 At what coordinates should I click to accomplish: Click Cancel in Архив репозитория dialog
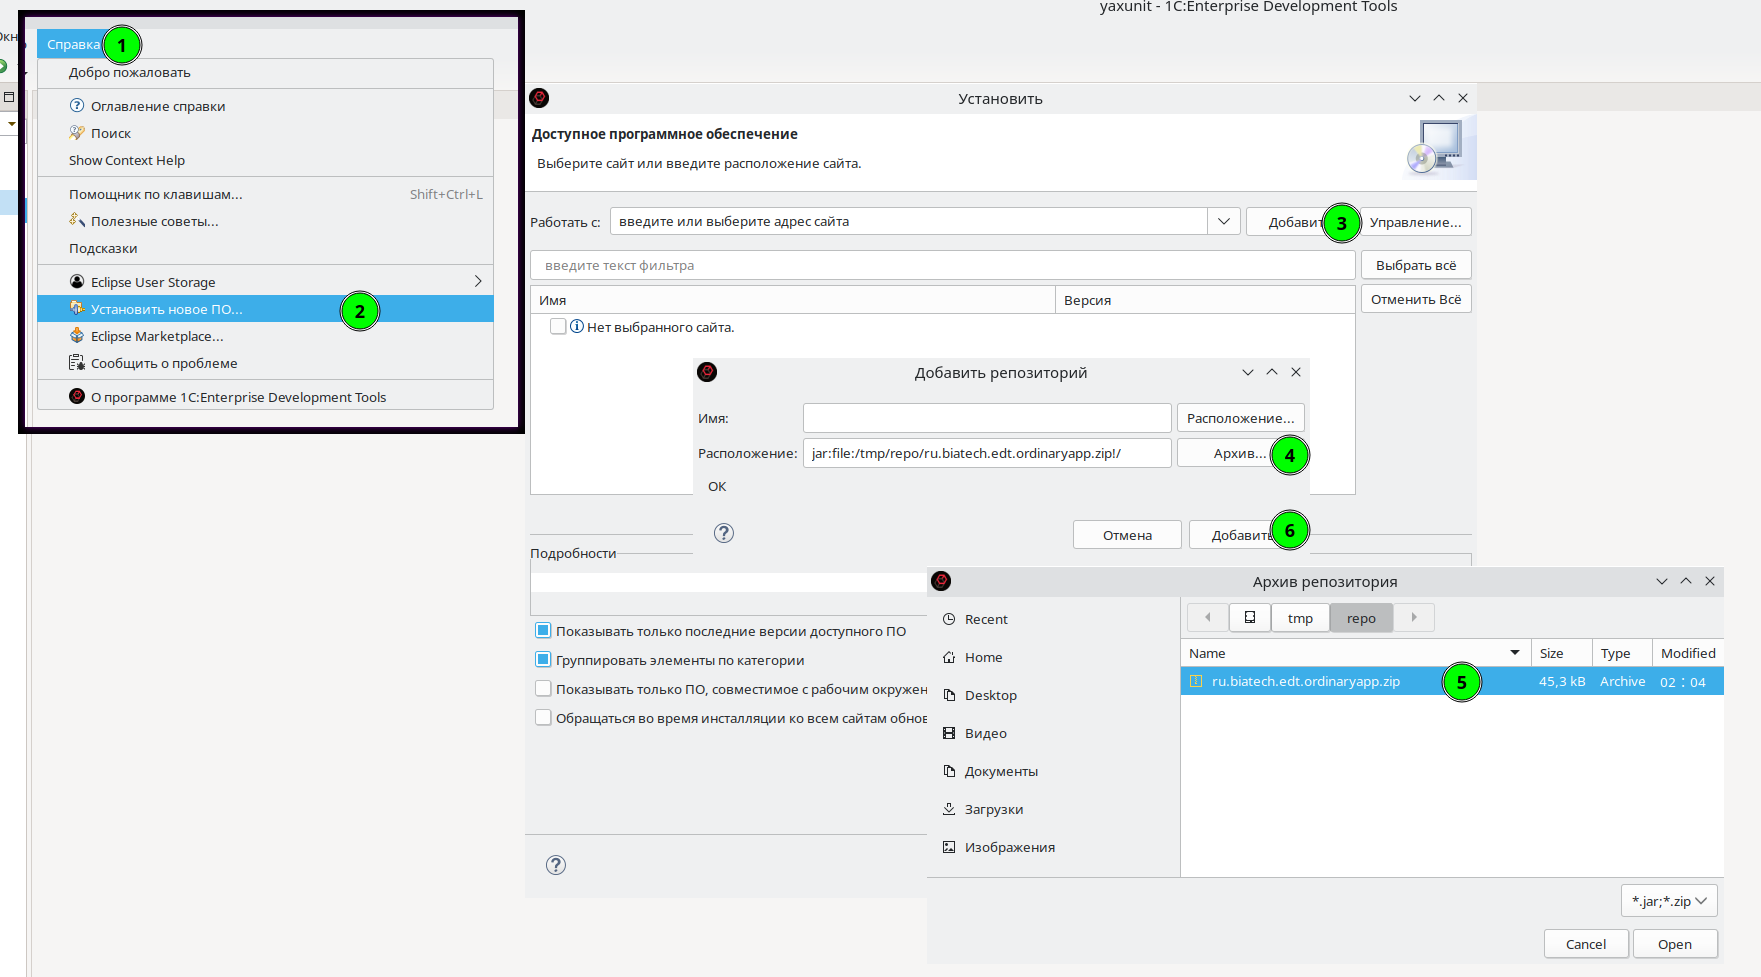tap(1586, 944)
